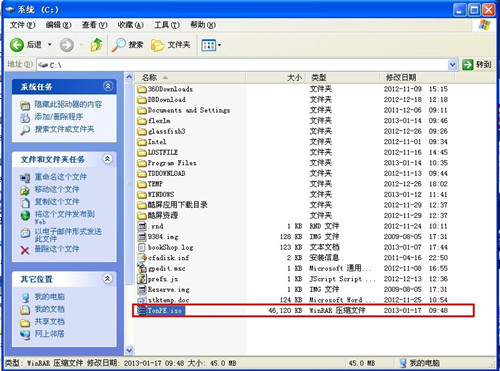Select the 360Downloads folder icon

(x=142, y=89)
